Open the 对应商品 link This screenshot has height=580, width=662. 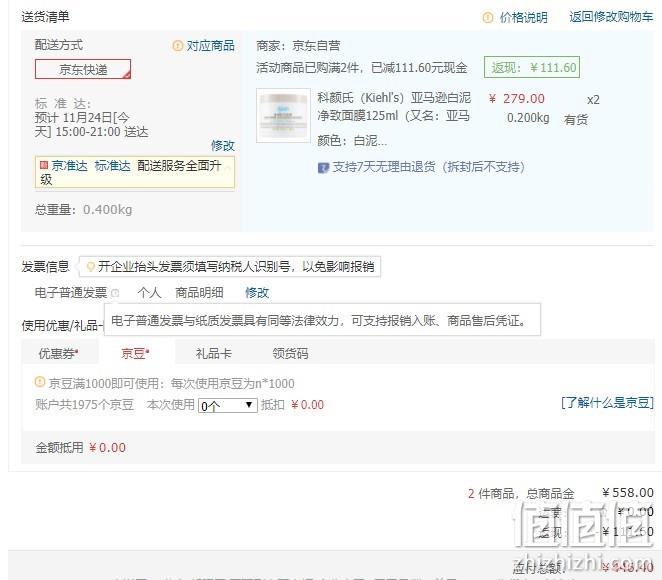pos(211,46)
